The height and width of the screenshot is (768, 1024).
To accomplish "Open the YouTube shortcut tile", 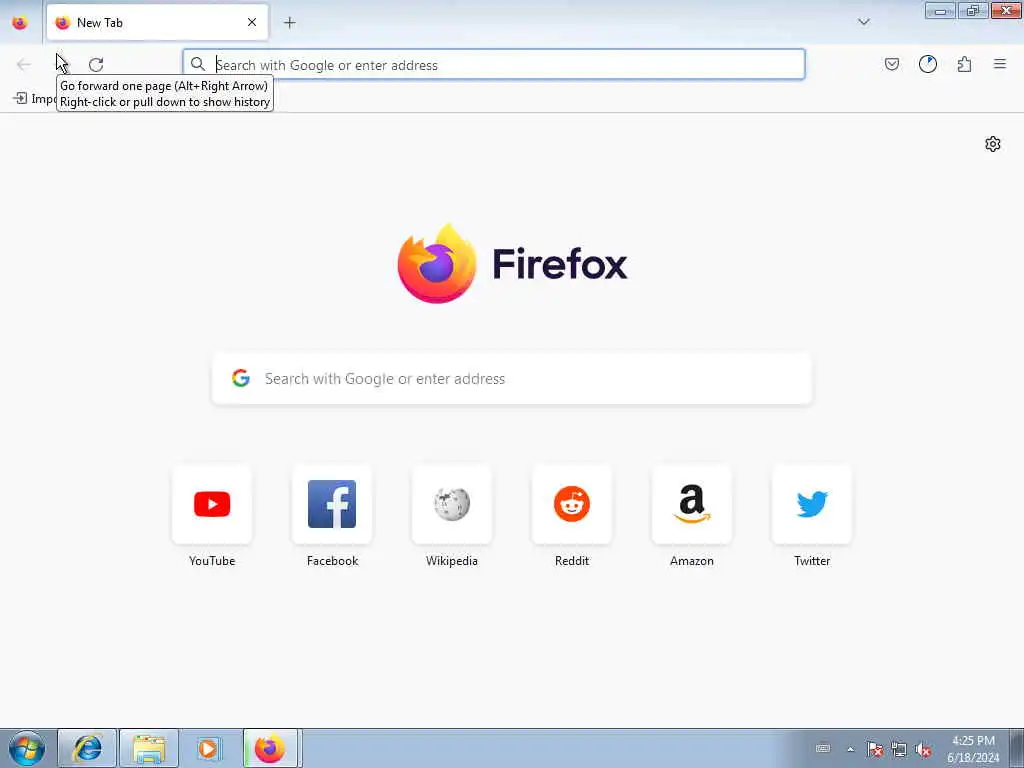I will [212, 504].
